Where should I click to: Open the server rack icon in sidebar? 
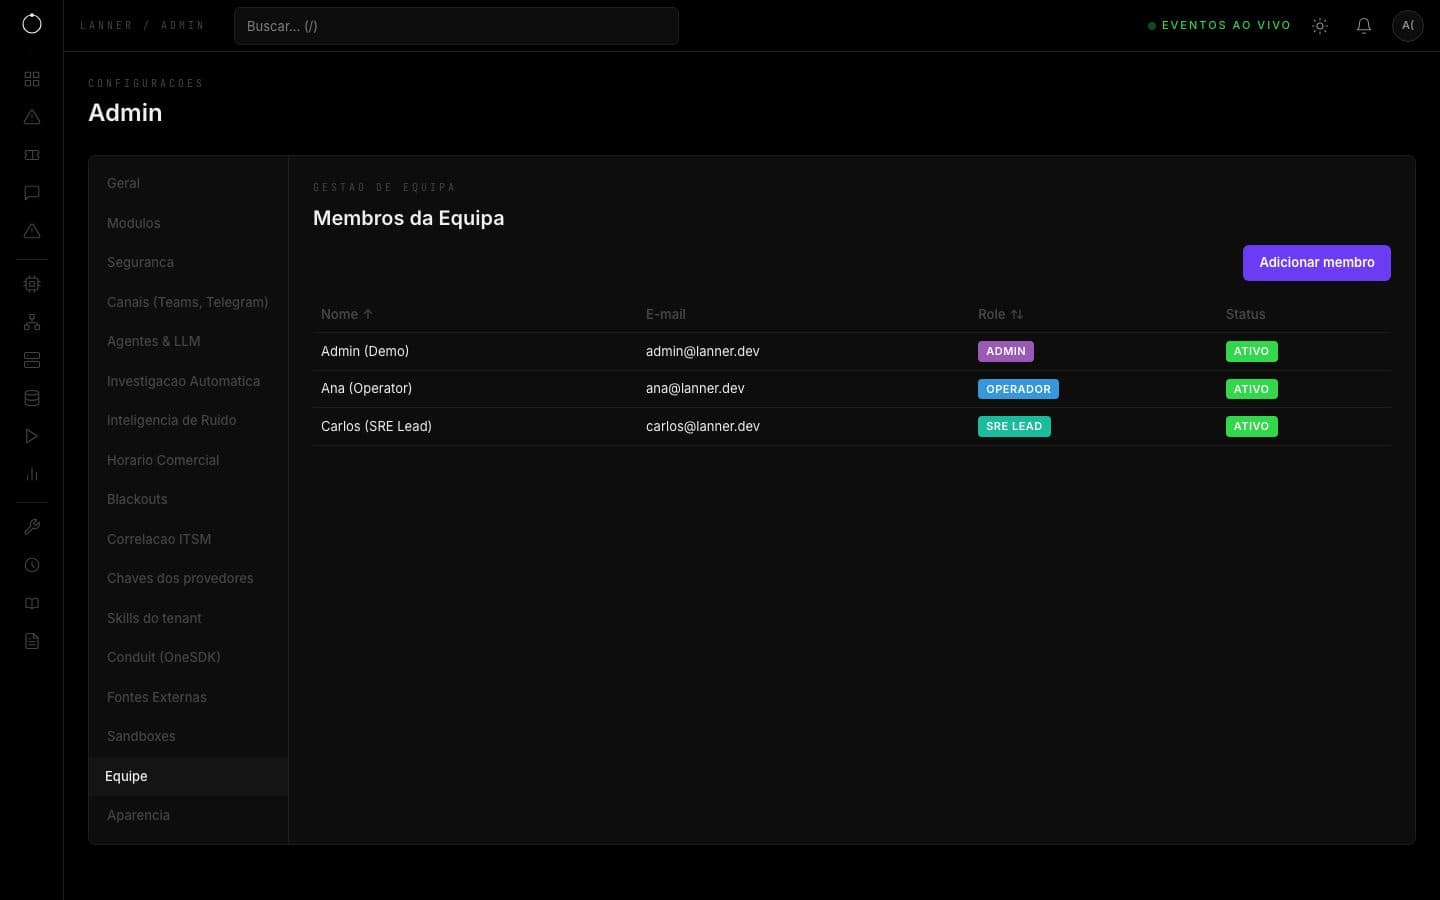[32, 360]
